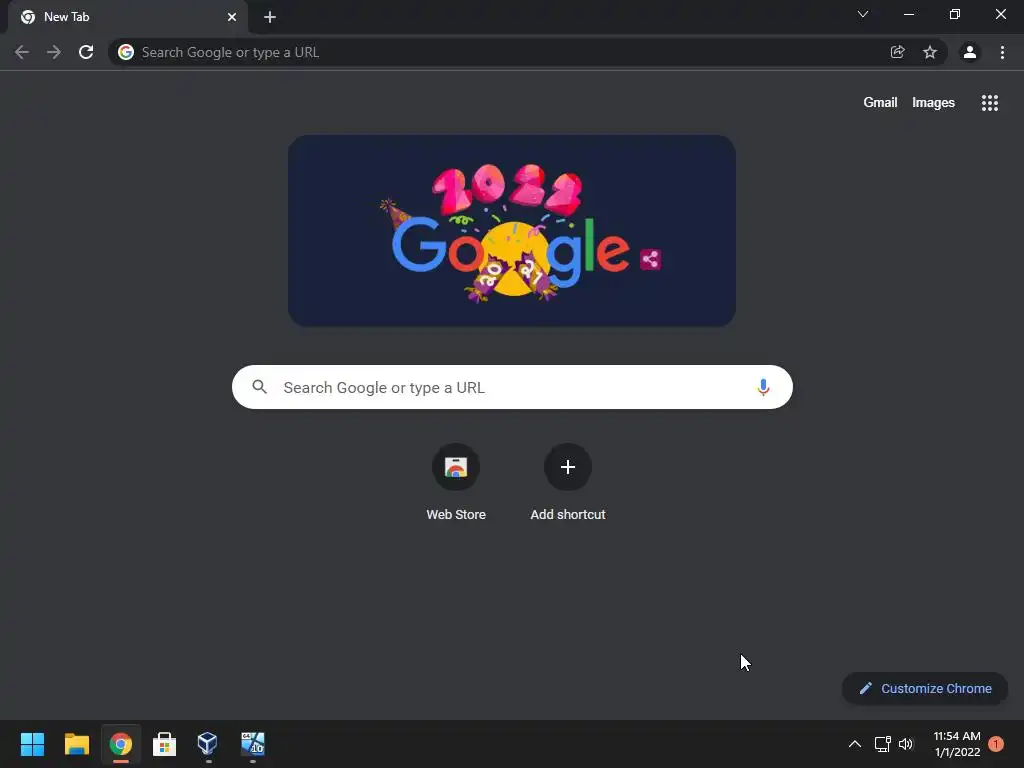Click the Google icon in address bar
The height and width of the screenshot is (768, 1024).
(x=126, y=52)
